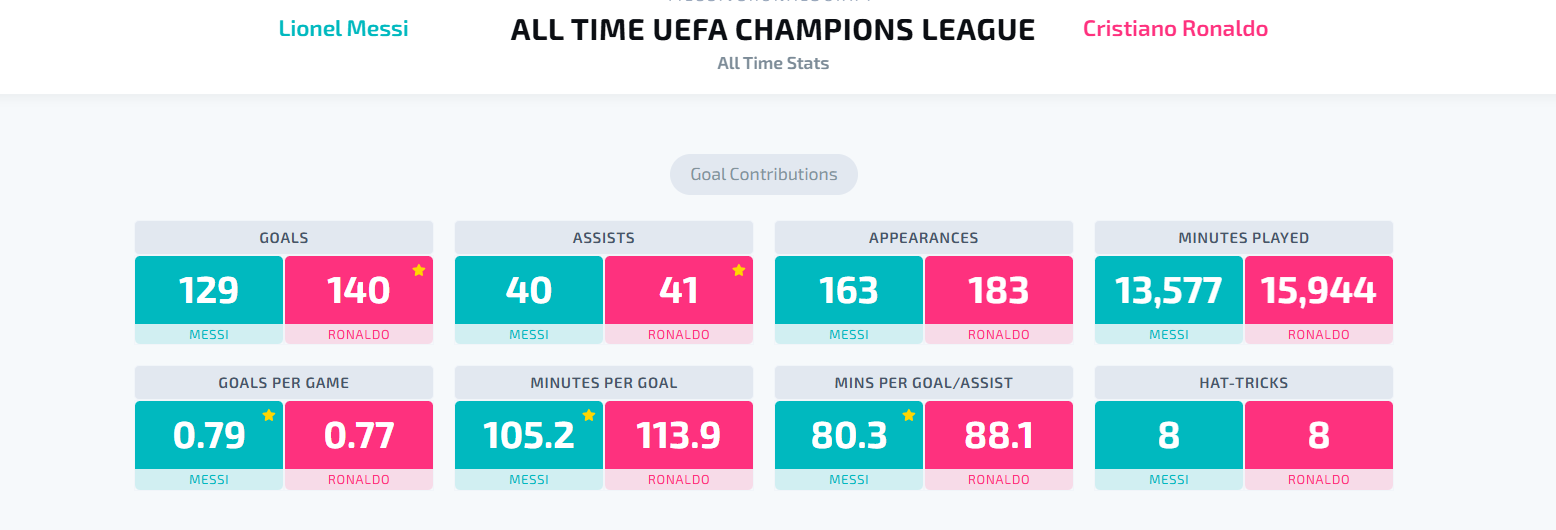The height and width of the screenshot is (530, 1556).
Task: Click the All Time Stats subtitle
Action: (773, 63)
